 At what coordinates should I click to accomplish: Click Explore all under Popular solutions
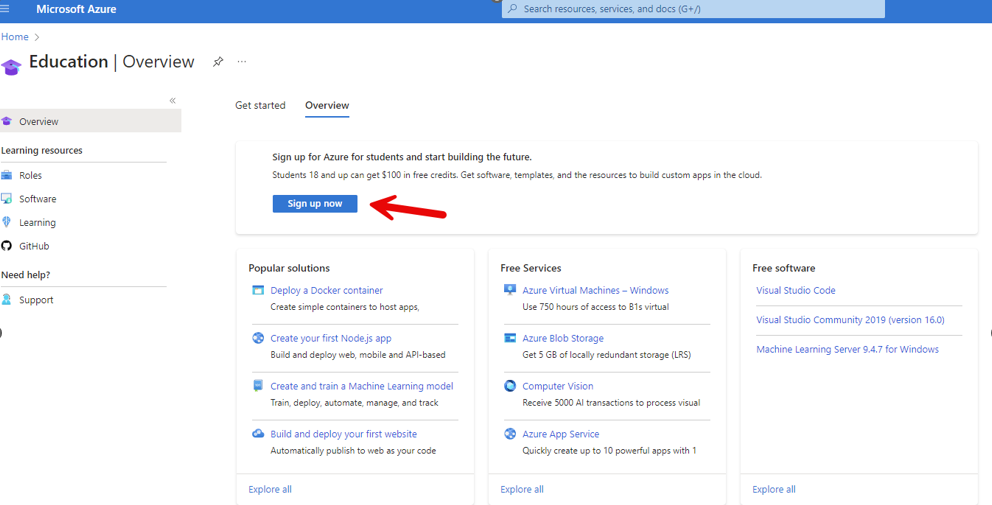(270, 489)
